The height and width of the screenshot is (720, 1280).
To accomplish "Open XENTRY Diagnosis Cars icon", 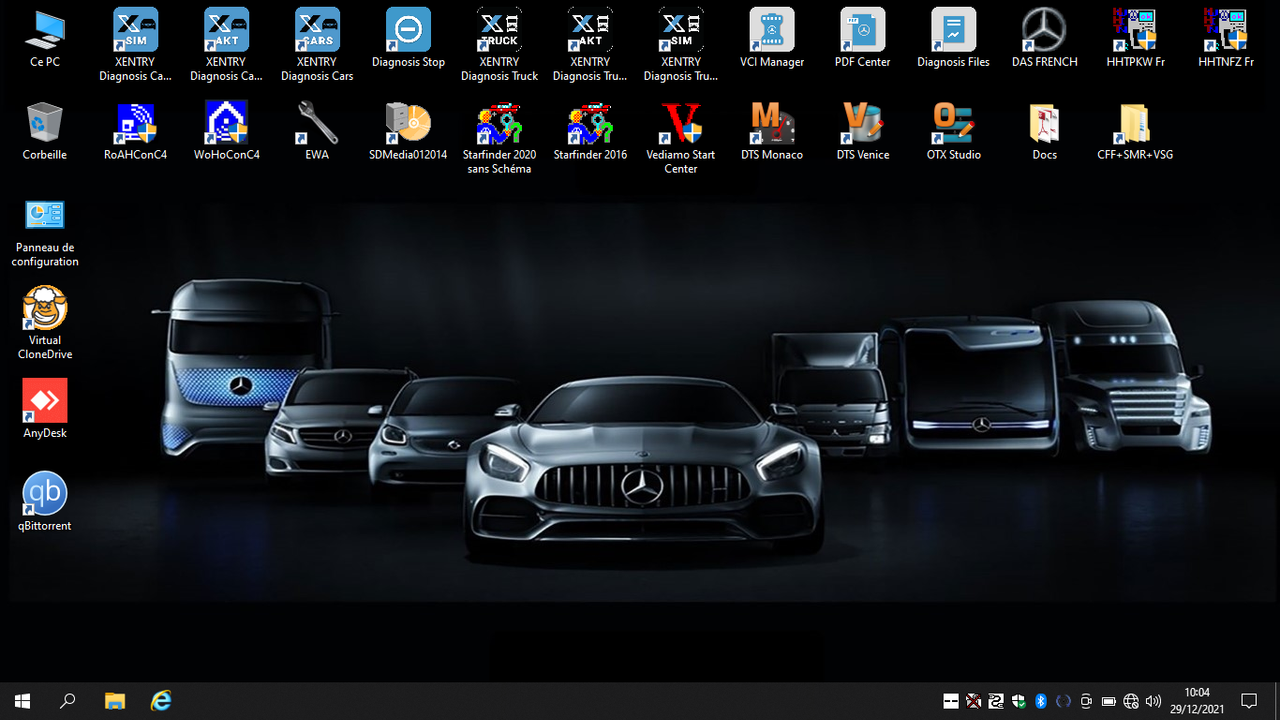I will [x=317, y=45].
